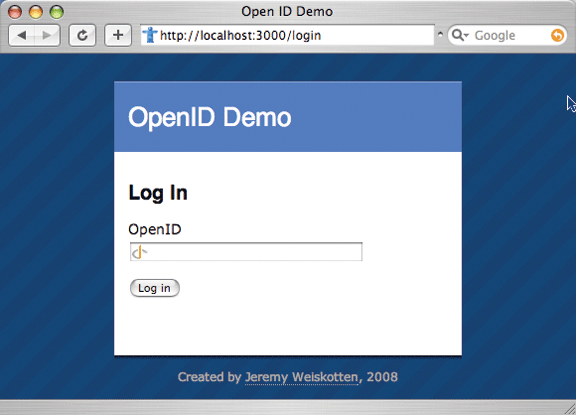Screen dimensions: 576x415
Task: Open the magnifying glass search options dropdown
Action: [x=460, y=35]
